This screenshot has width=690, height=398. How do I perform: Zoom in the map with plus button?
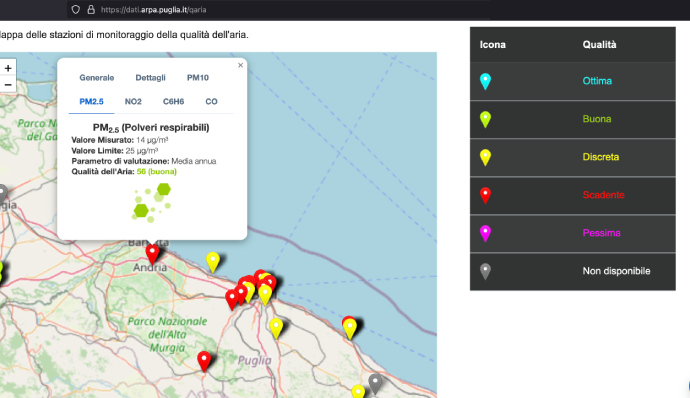click(x=8, y=68)
